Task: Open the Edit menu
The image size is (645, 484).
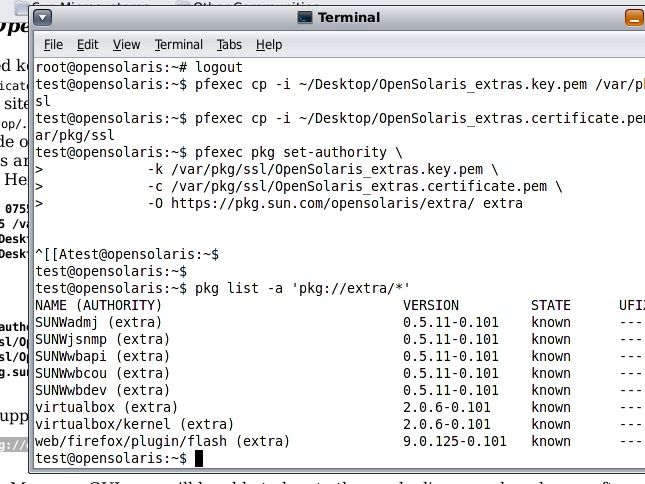Action: (x=88, y=44)
